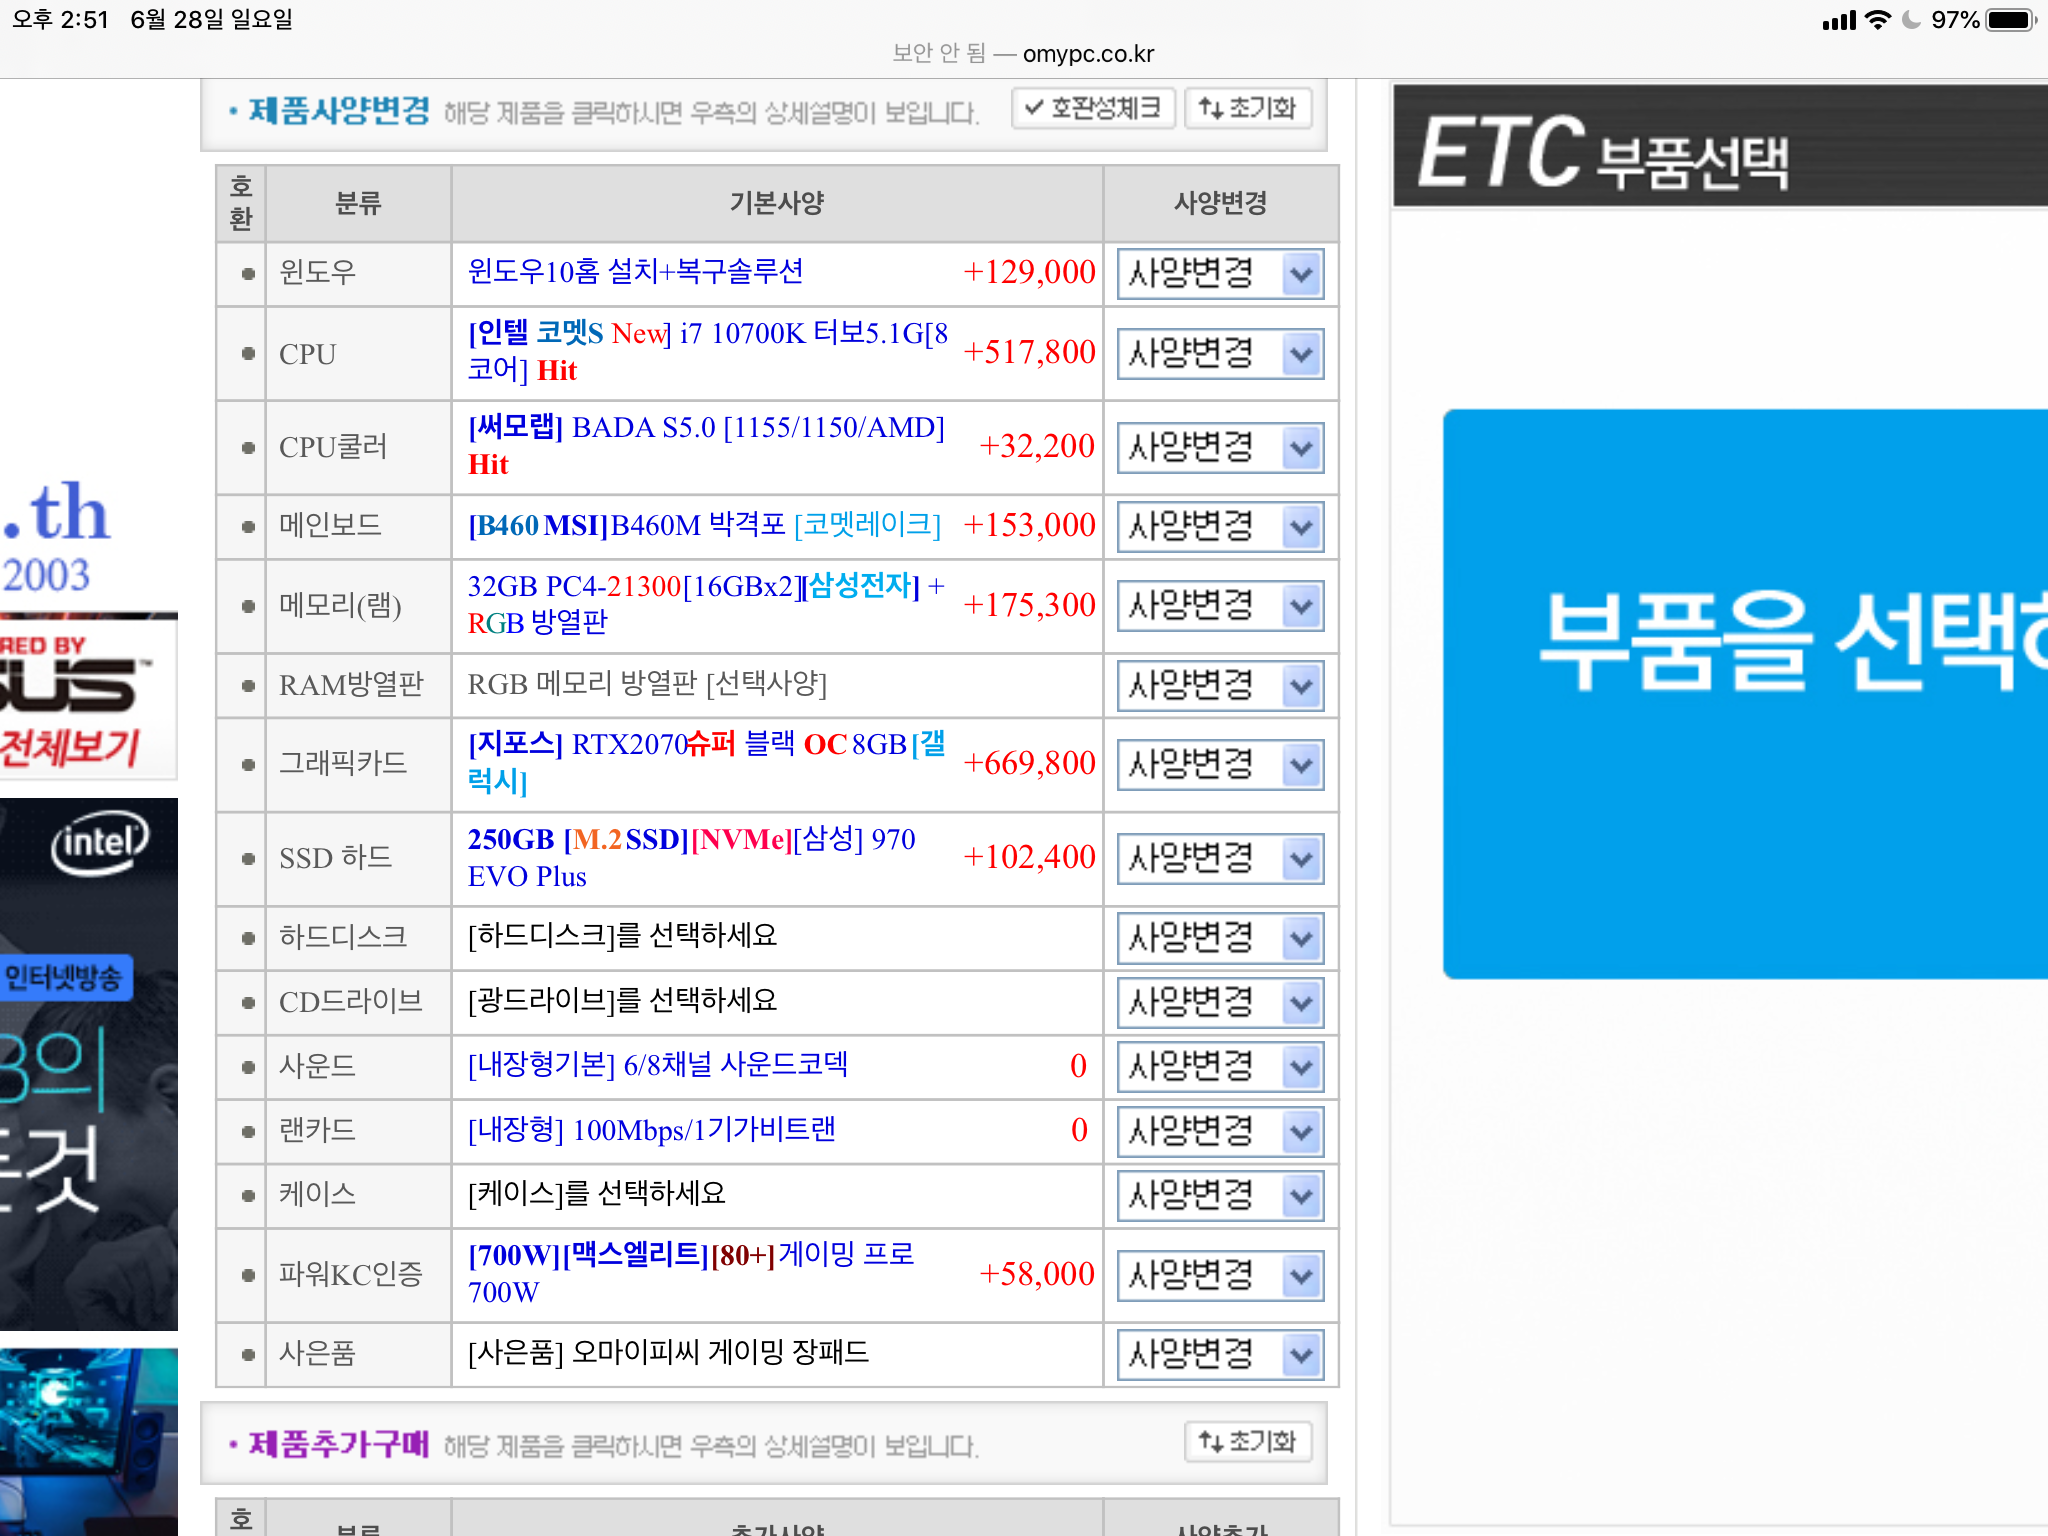This screenshot has height=1536, width=2048.
Task: Open 사양변경 dropdown for CD드라이브 row
Action: click(x=1220, y=1002)
